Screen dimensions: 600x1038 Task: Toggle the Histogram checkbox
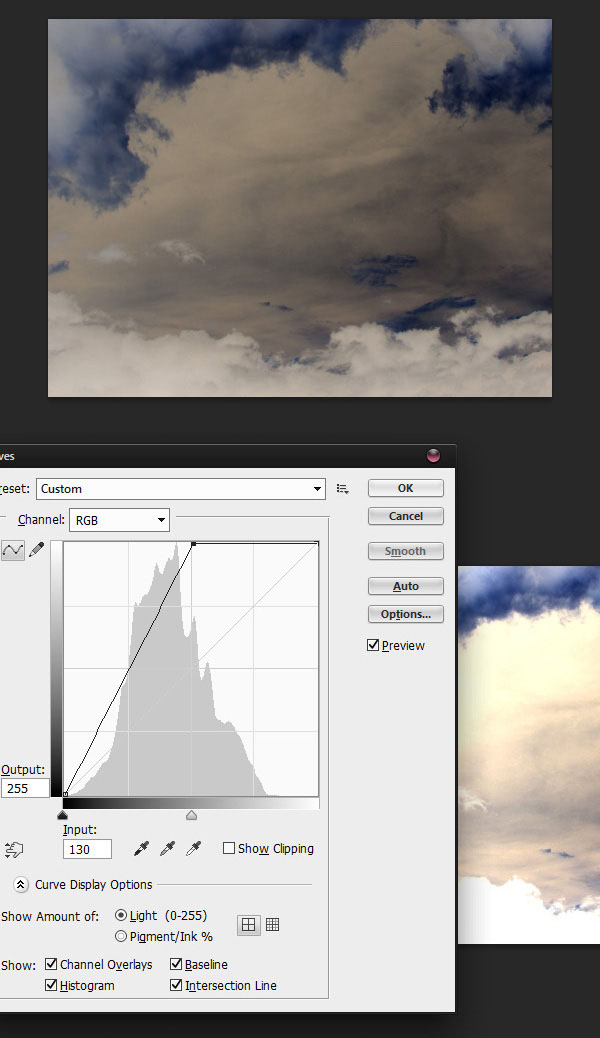click(x=51, y=985)
